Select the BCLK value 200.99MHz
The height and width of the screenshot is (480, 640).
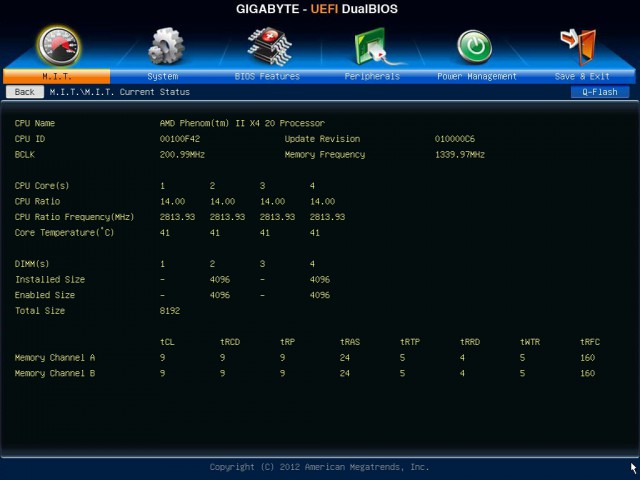pos(182,155)
